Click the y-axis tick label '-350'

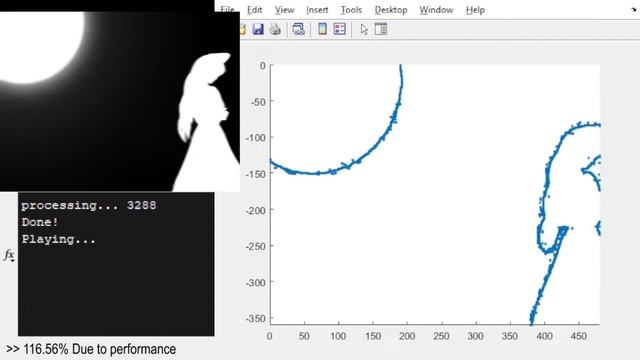coord(256,318)
